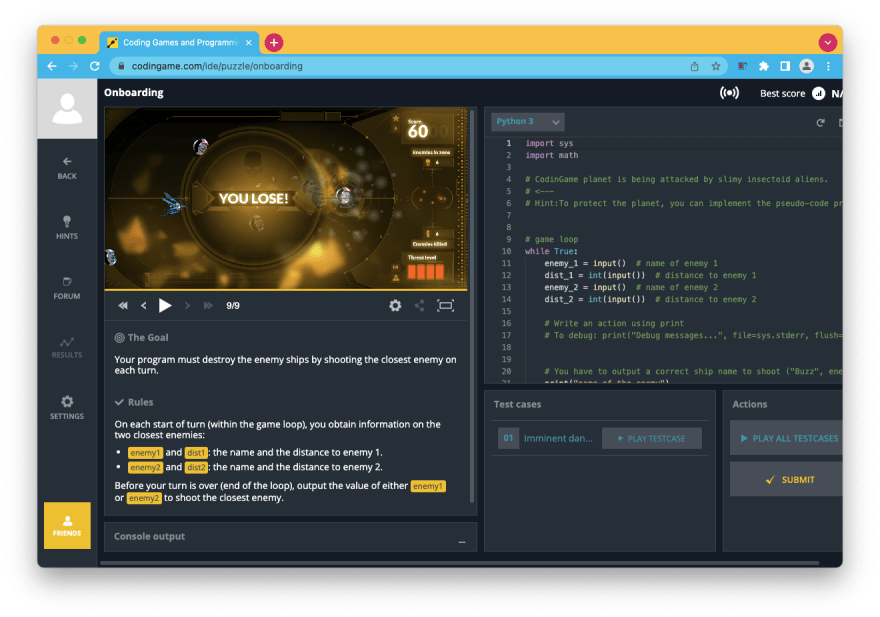Screen dimensions: 880x617
Task: Open the browser three-dot menu
Action: (x=828, y=66)
